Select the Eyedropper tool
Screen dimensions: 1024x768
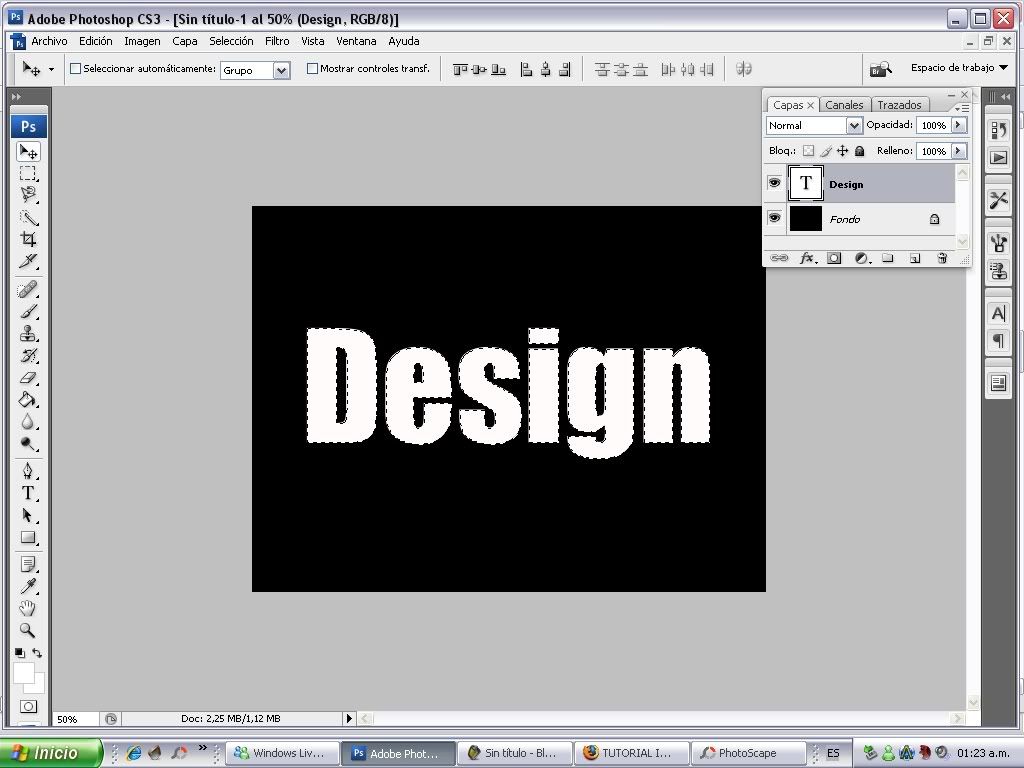[x=27, y=586]
